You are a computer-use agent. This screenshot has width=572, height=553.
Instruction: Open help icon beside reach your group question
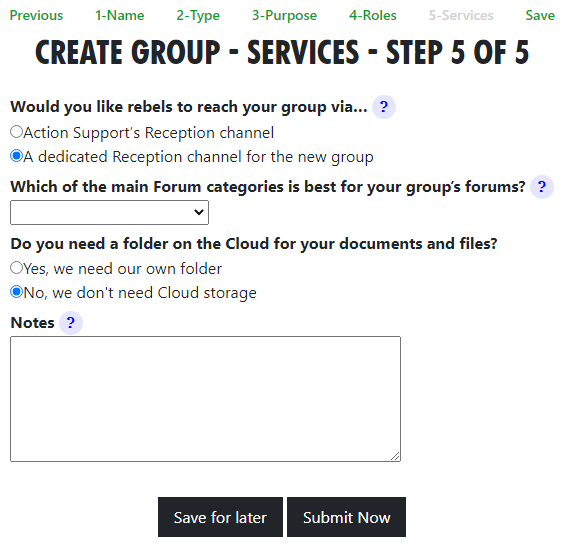pyautogui.click(x=383, y=107)
